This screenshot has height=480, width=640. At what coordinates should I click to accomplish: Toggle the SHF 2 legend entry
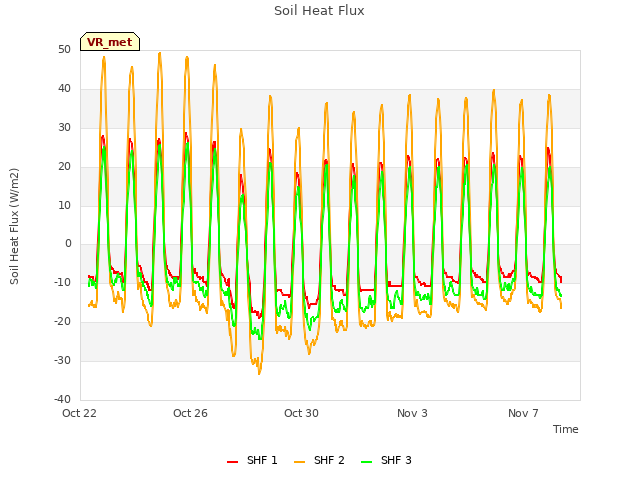pyautogui.click(x=319, y=460)
